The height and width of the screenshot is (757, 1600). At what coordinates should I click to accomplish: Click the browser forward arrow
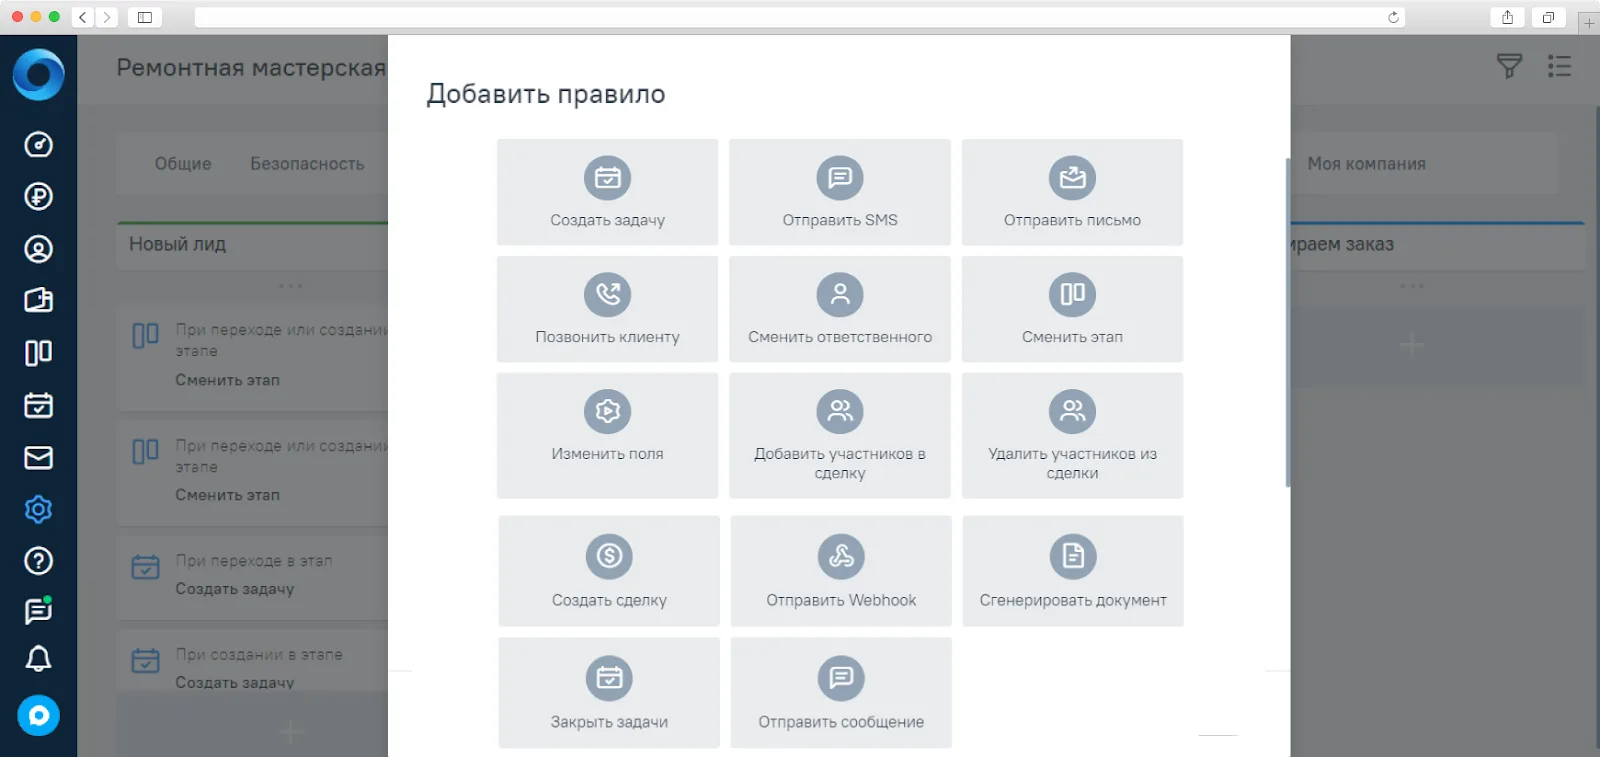pyautogui.click(x=106, y=17)
